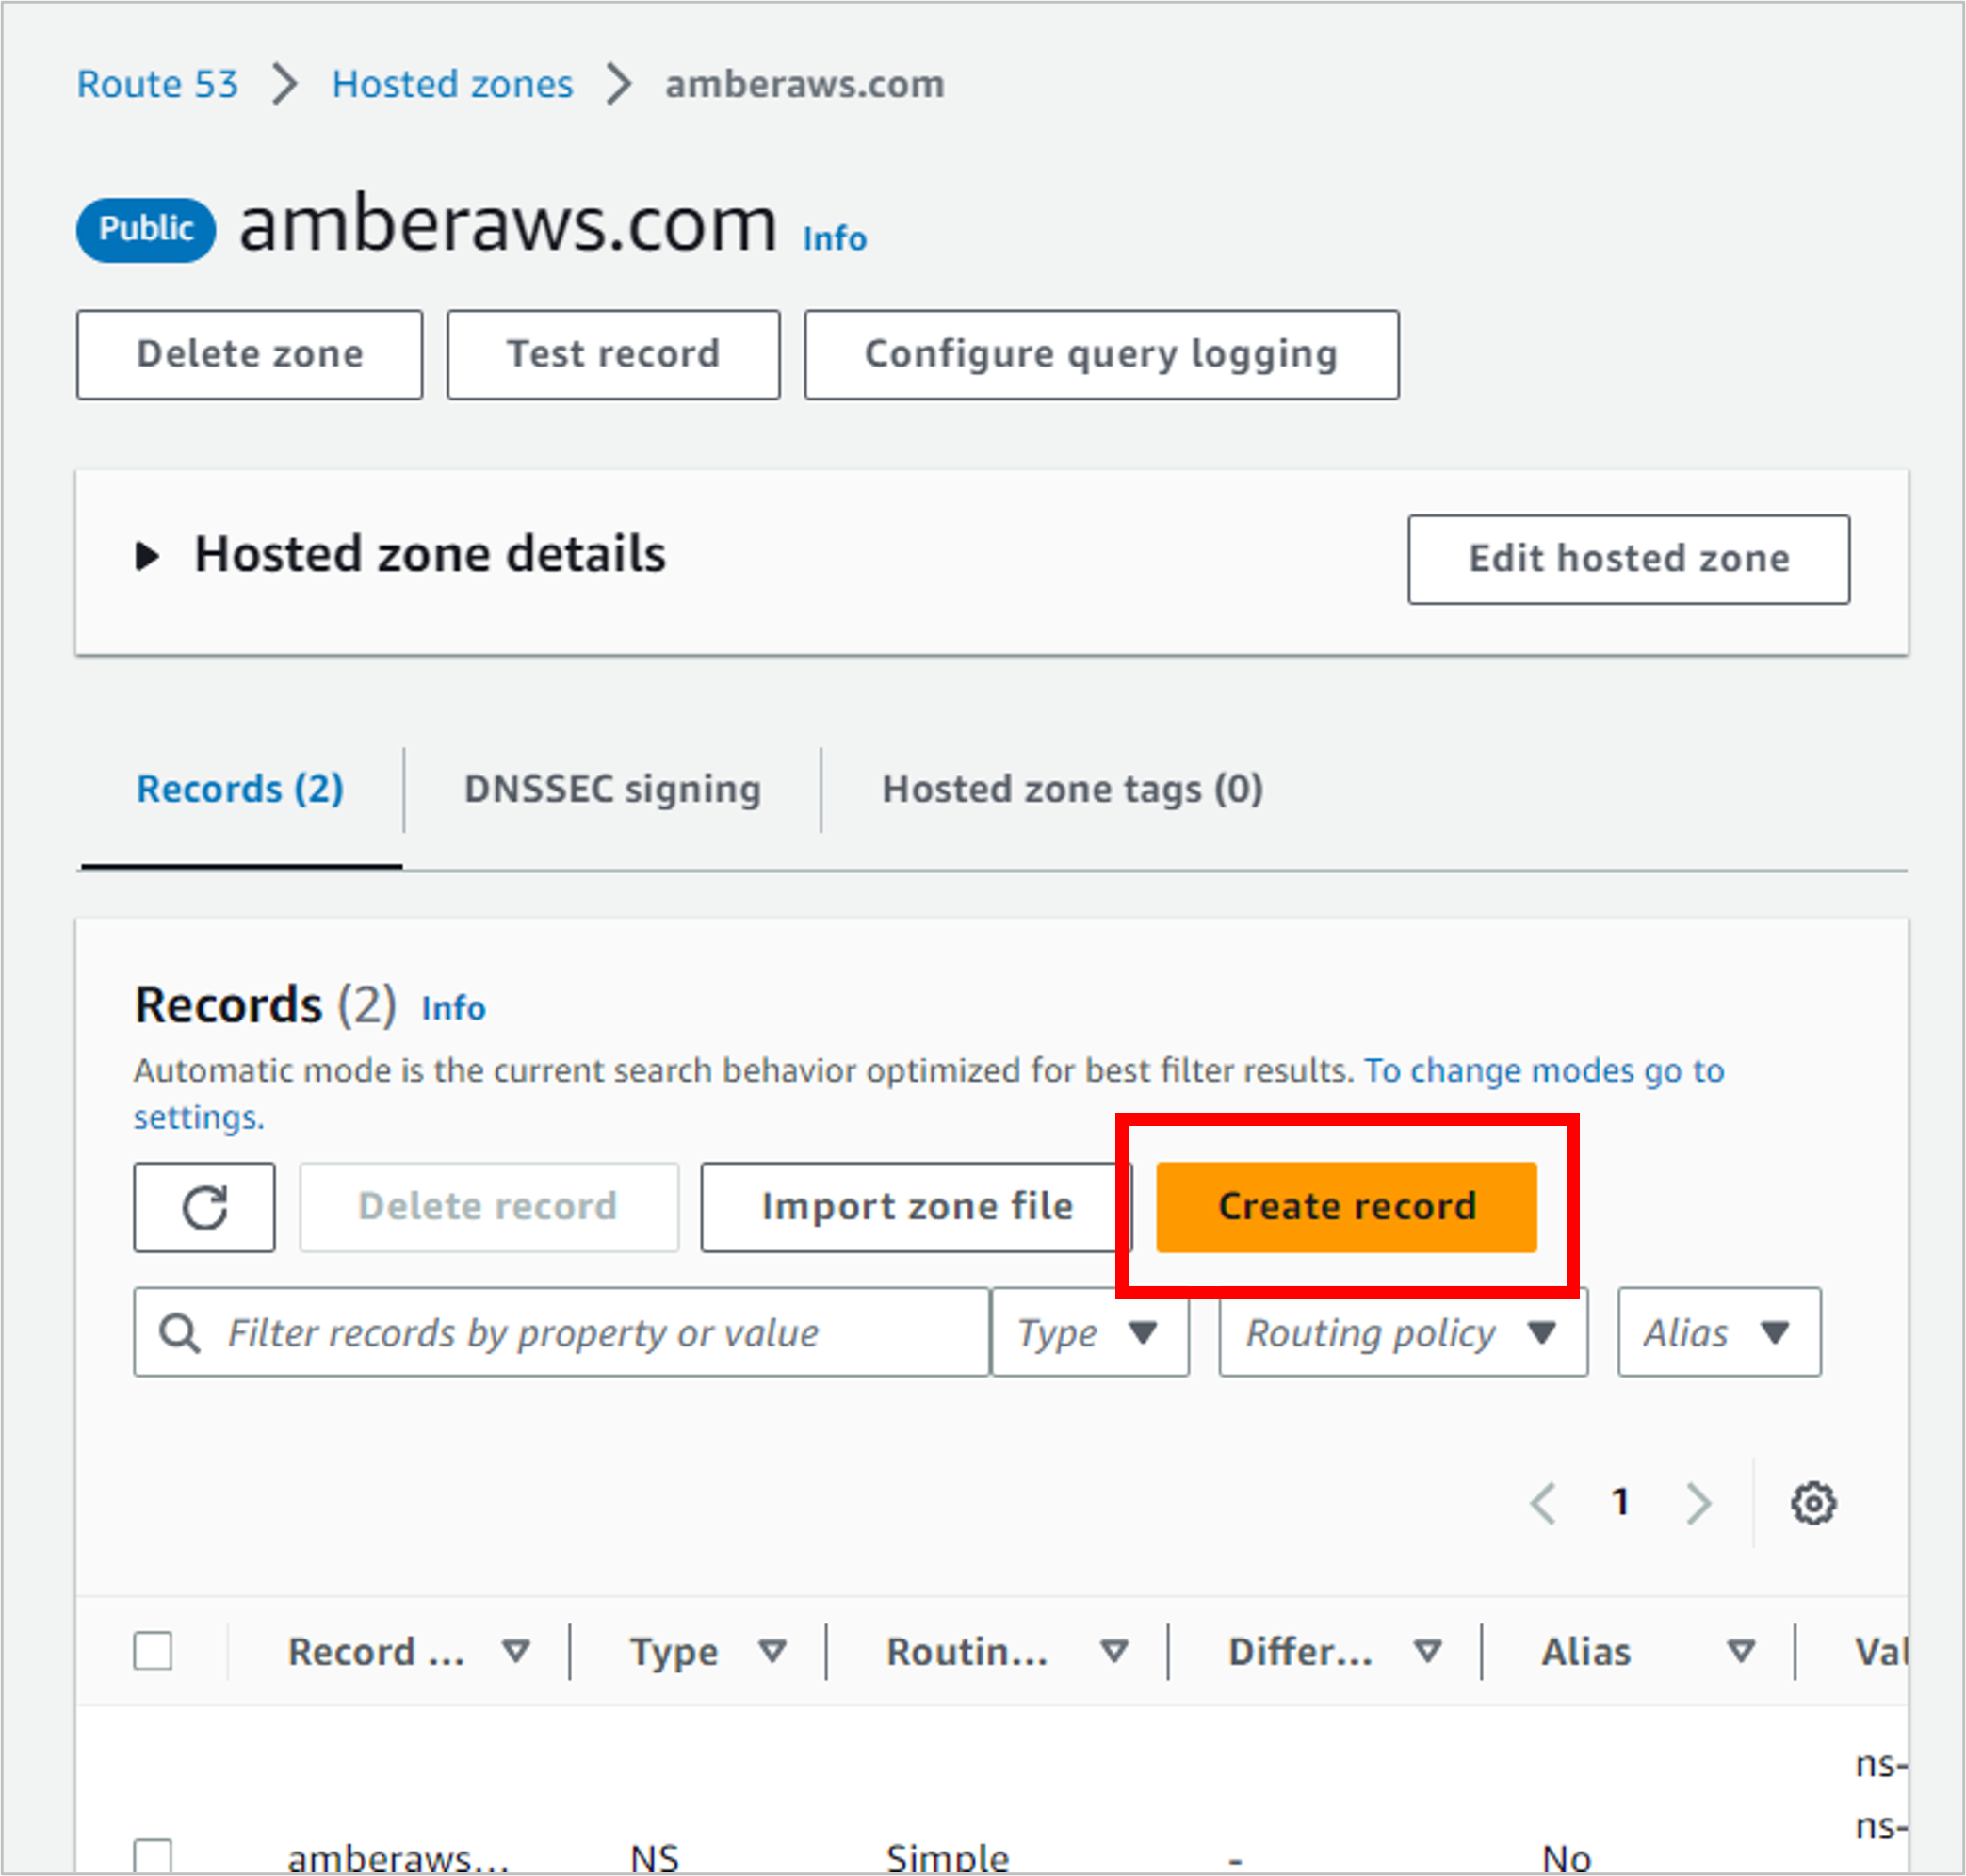Open the Type filter dropdown
1966x1876 pixels.
(1090, 1332)
